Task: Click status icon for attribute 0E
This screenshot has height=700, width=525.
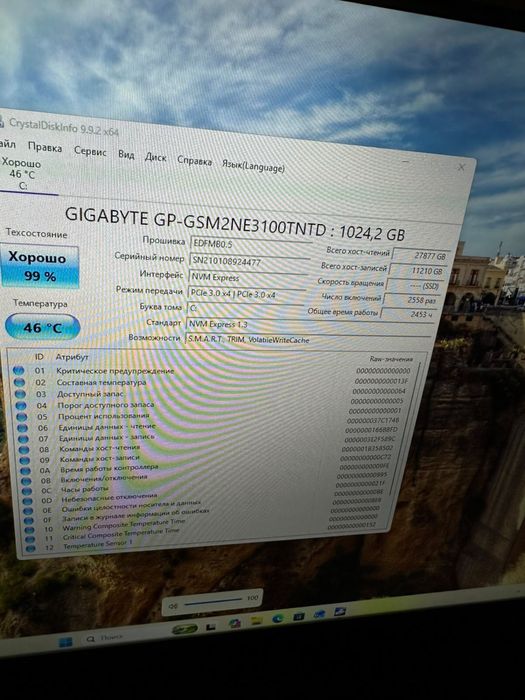Action: [29, 511]
